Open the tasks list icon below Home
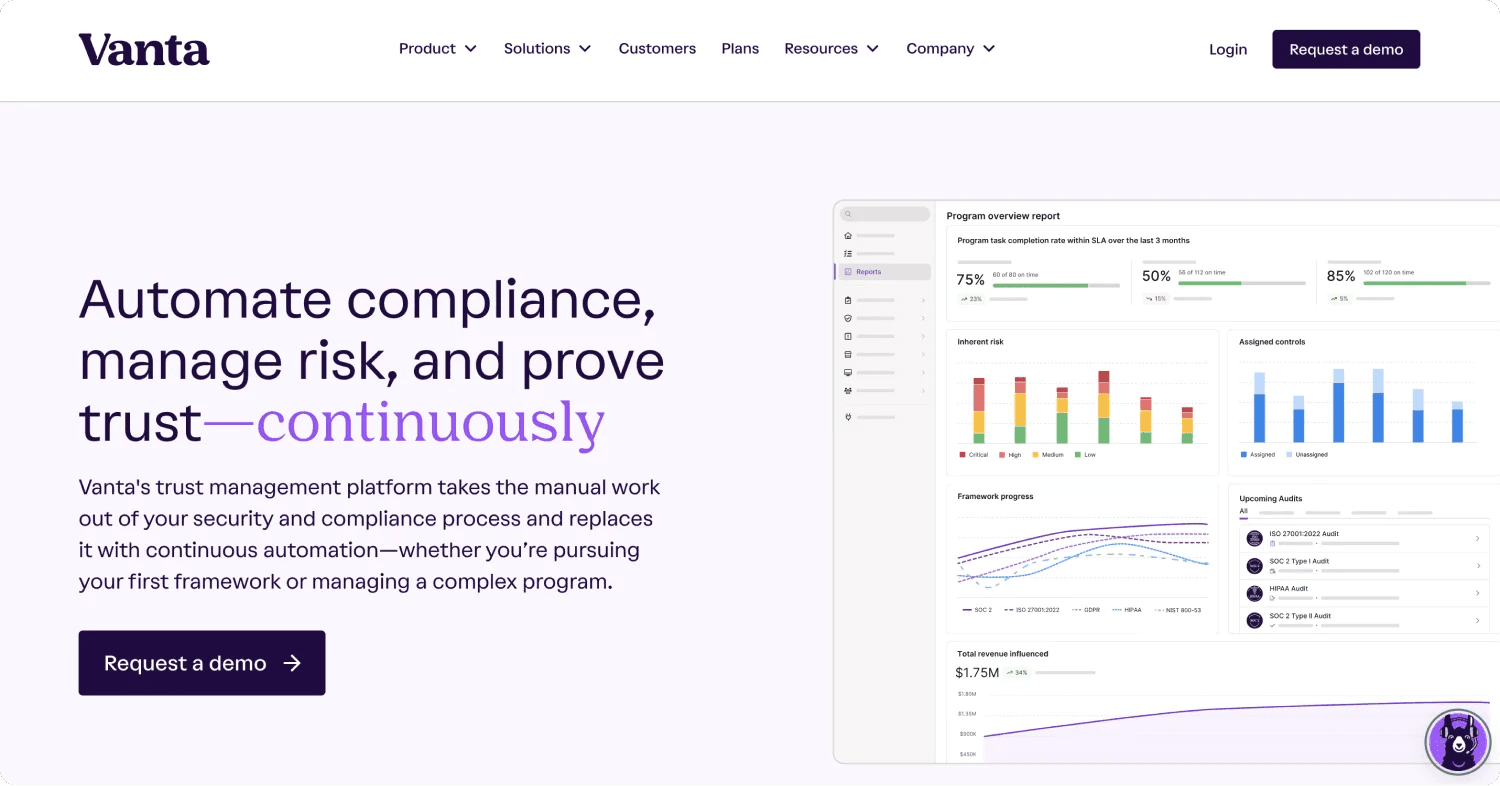The image size is (1500, 786). 847,253
